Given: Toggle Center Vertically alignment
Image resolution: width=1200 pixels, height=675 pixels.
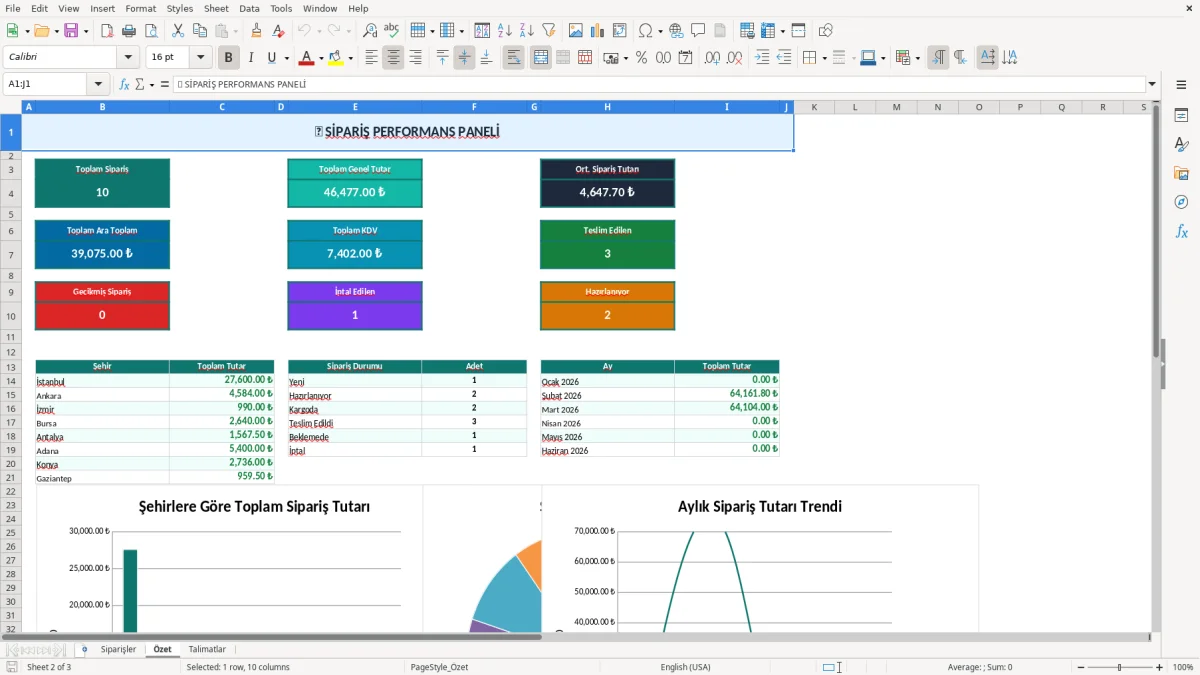Looking at the screenshot, I should click(464, 58).
